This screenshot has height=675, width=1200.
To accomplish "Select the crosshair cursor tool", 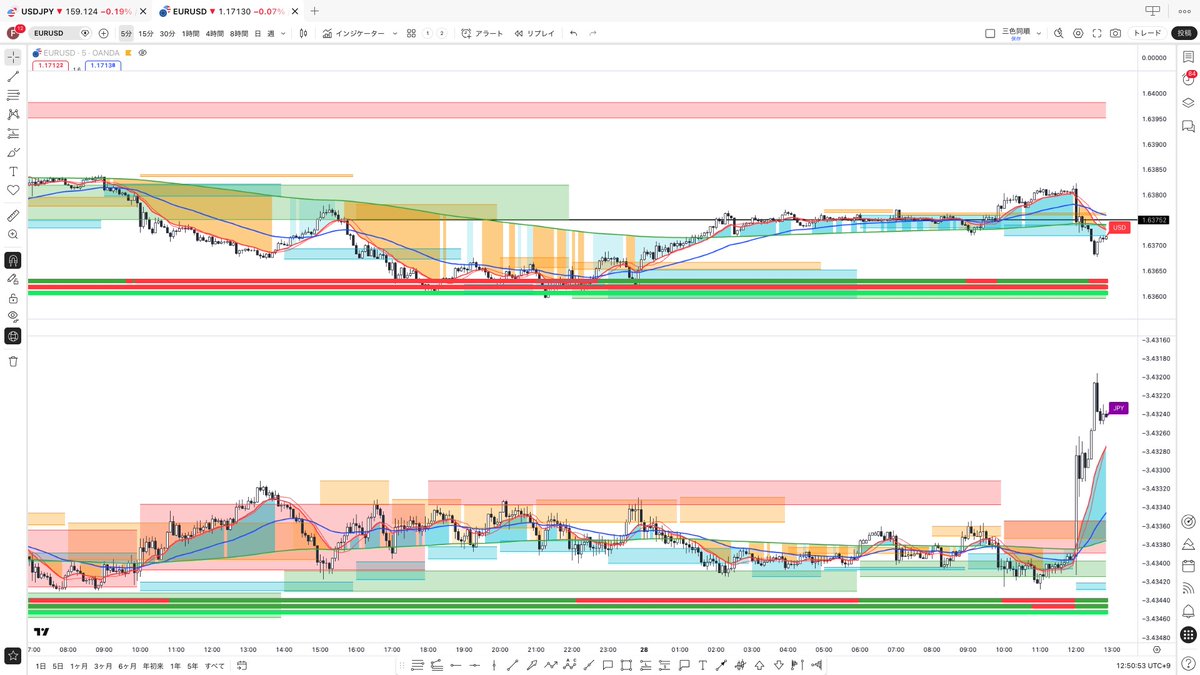I will click(13, 57).
